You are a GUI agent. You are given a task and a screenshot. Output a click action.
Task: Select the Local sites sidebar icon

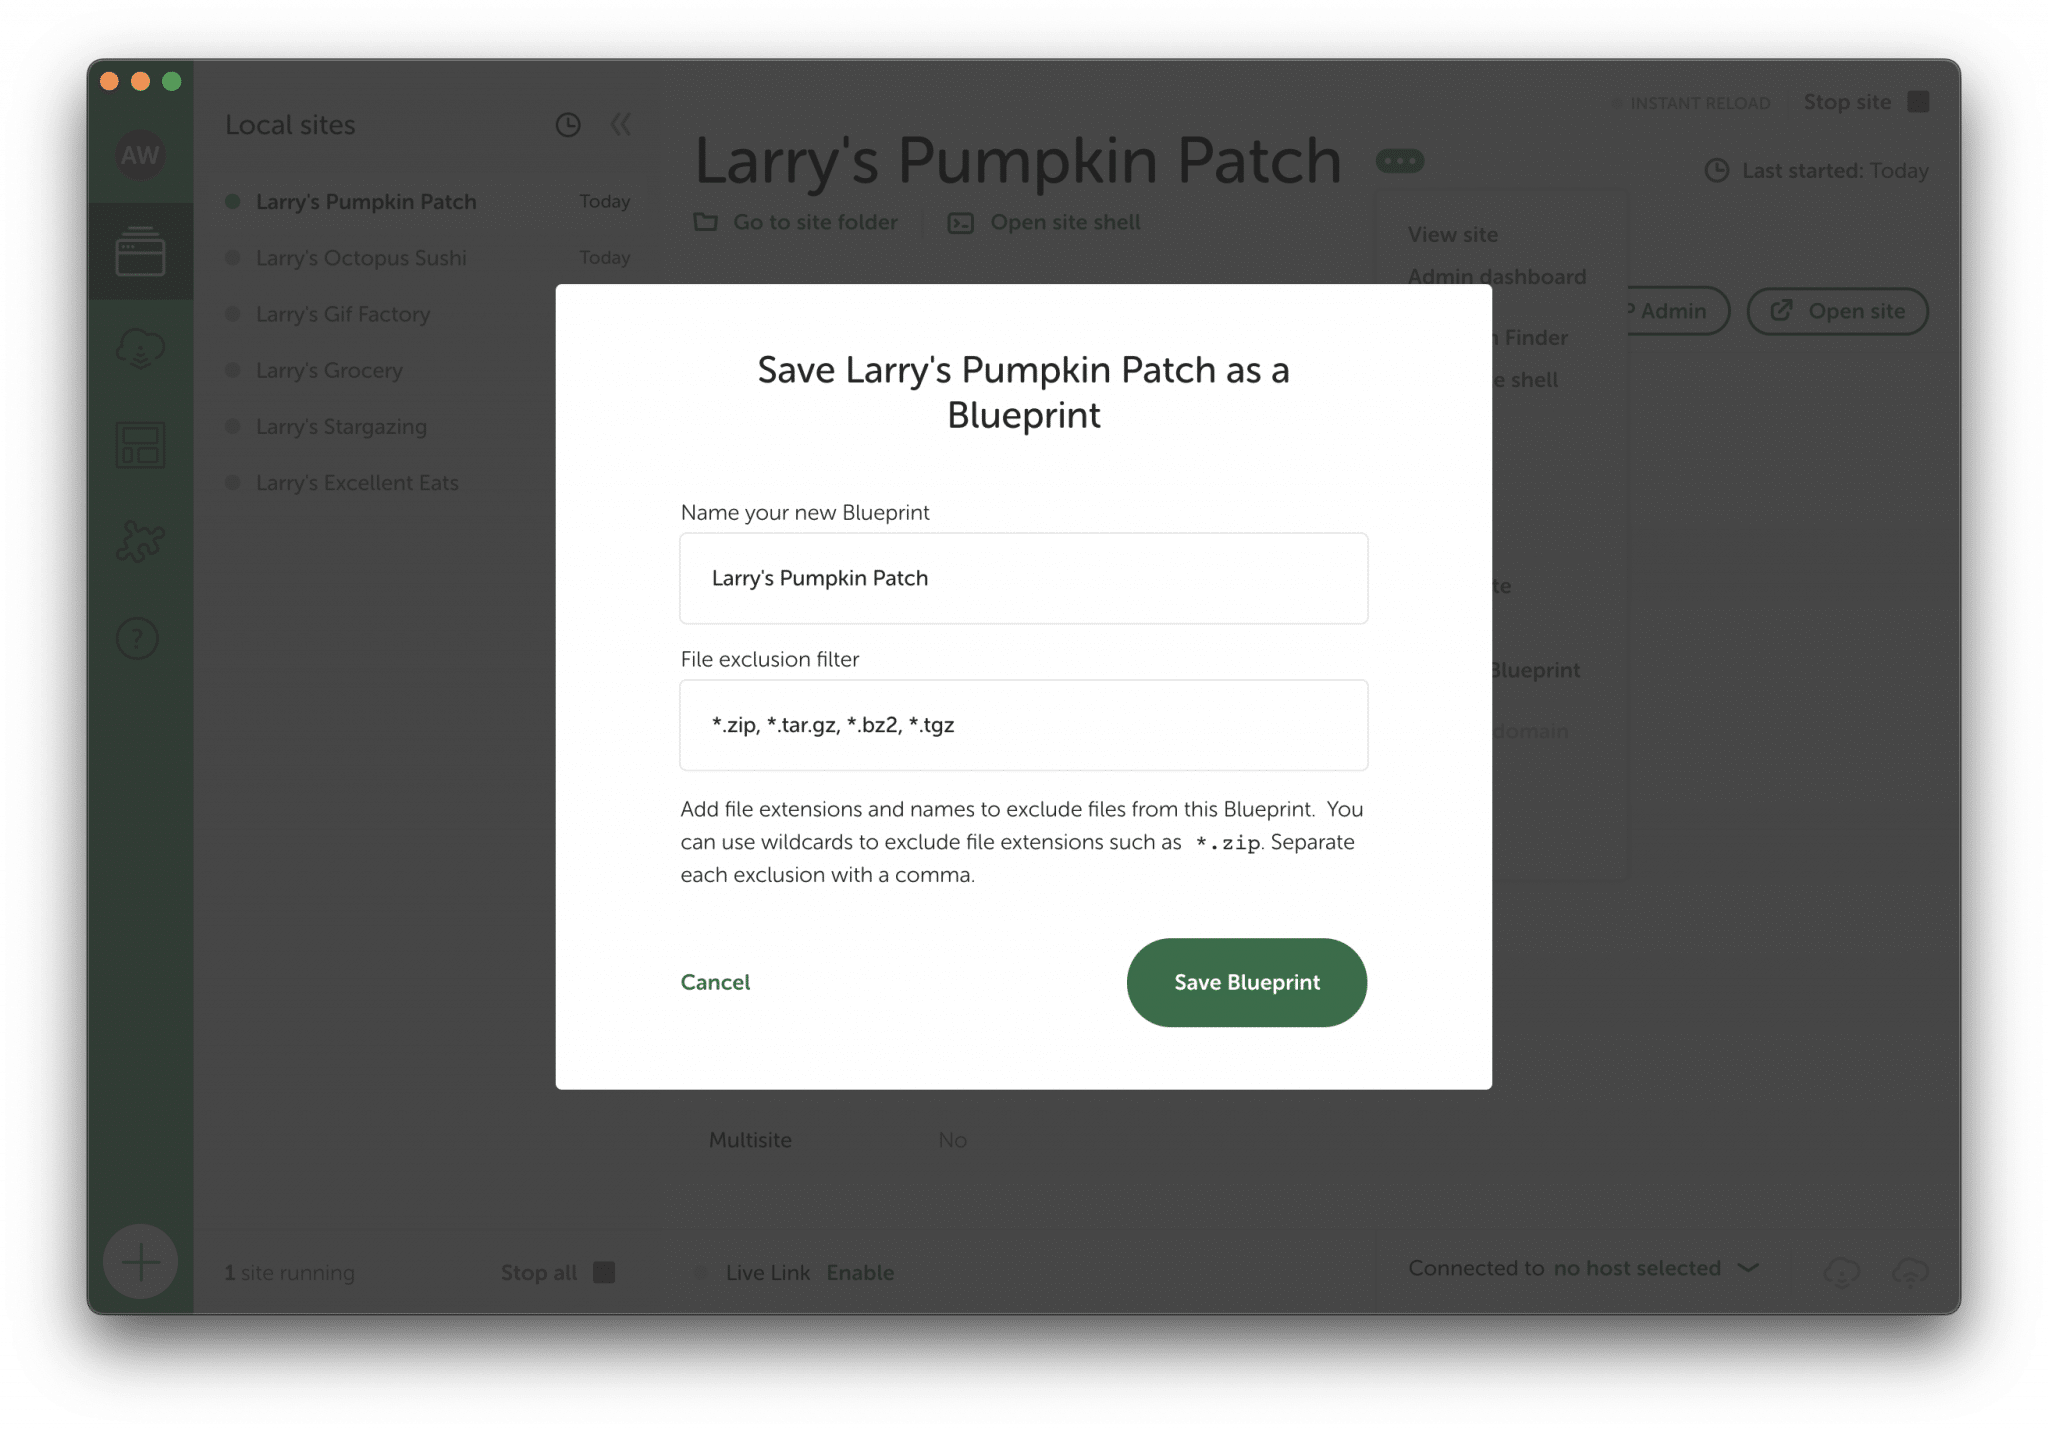(140, 251)
